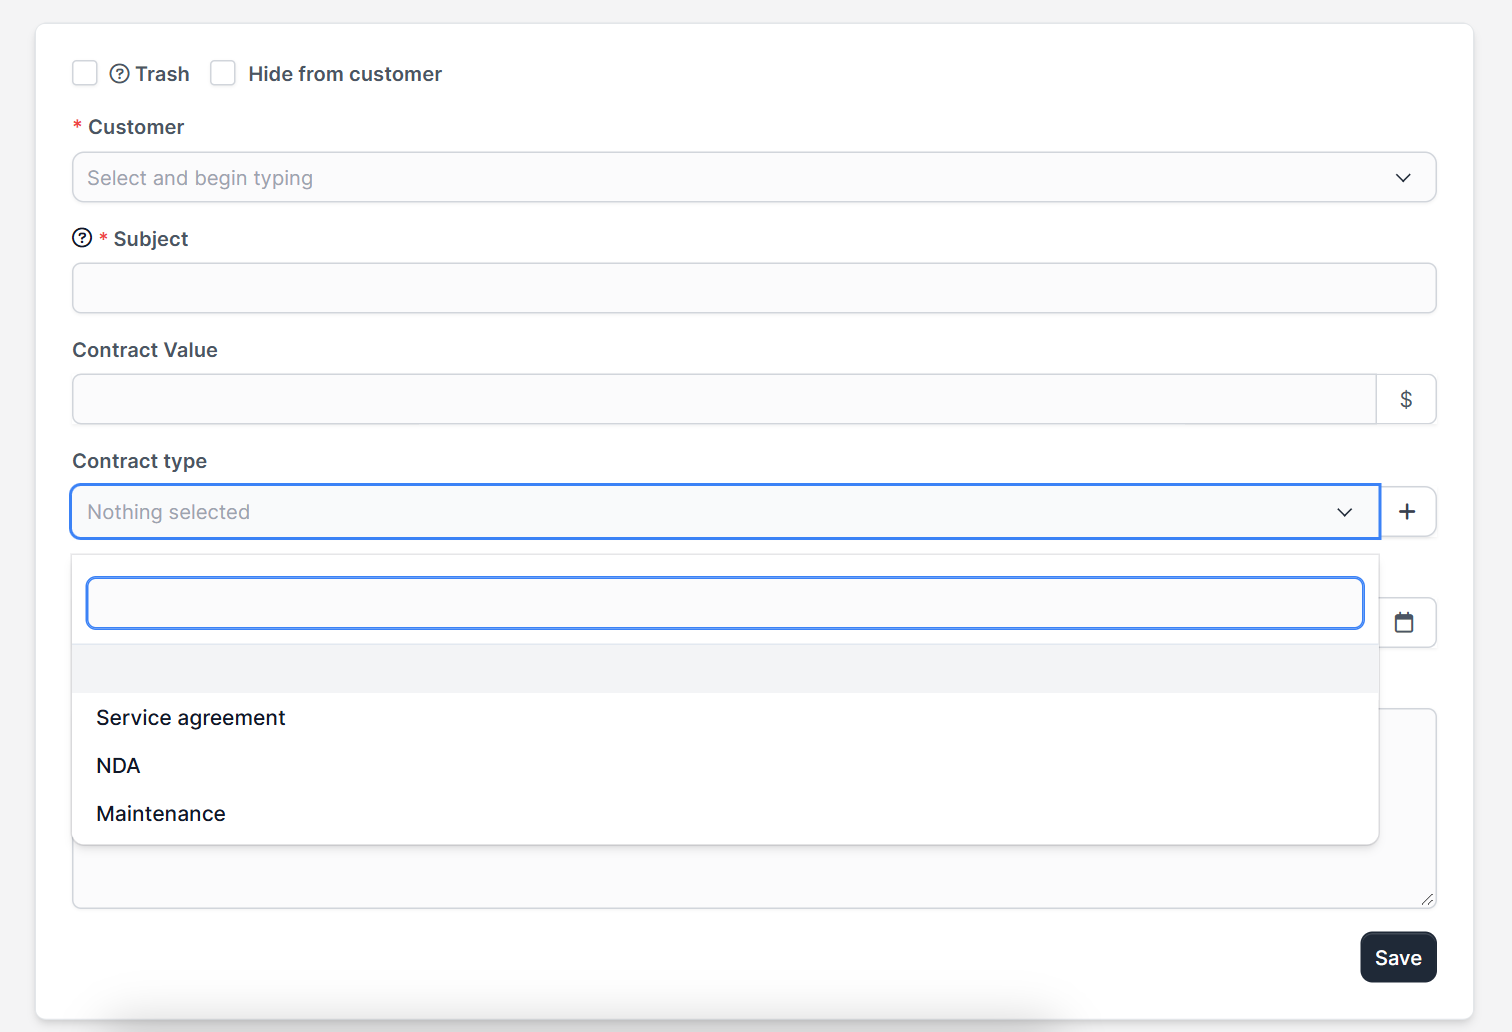Image resolution: width=1512 pixels, height=1032 pixels.
Task: Click the Hide from customer label
Action: 345,74
